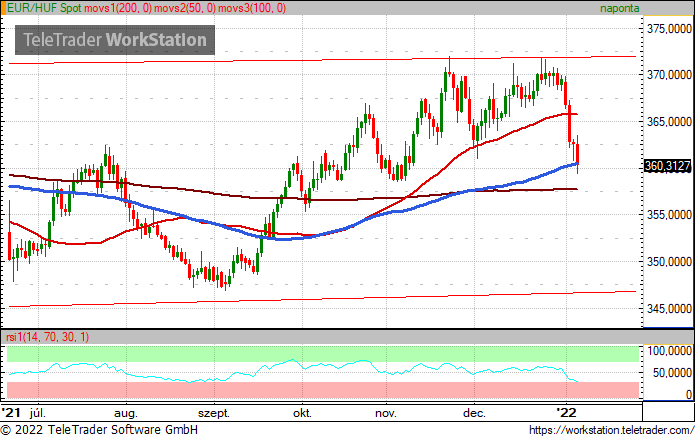Click the 375,0000 price axis label
The width and height of the screenshot is (695, 439).
pos(669,28)
